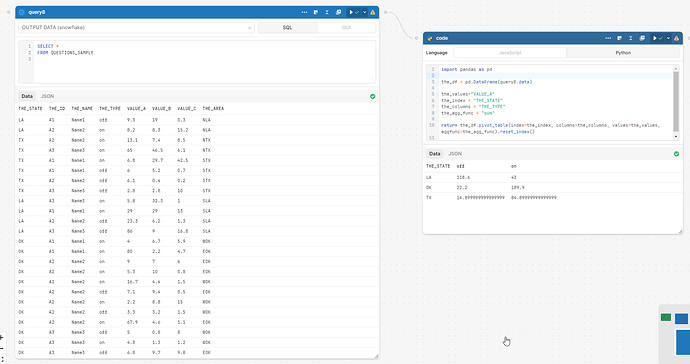The image size is (690, 364).
Task: Click the 14.899999999999999 value in TX row
Action: 481,198
